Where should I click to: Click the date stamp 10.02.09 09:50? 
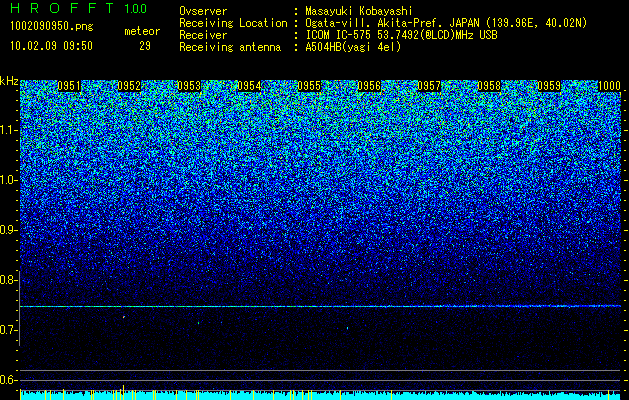51,46
